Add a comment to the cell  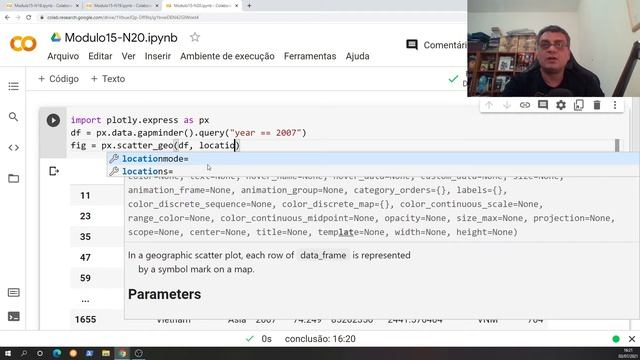click(542, 105)
